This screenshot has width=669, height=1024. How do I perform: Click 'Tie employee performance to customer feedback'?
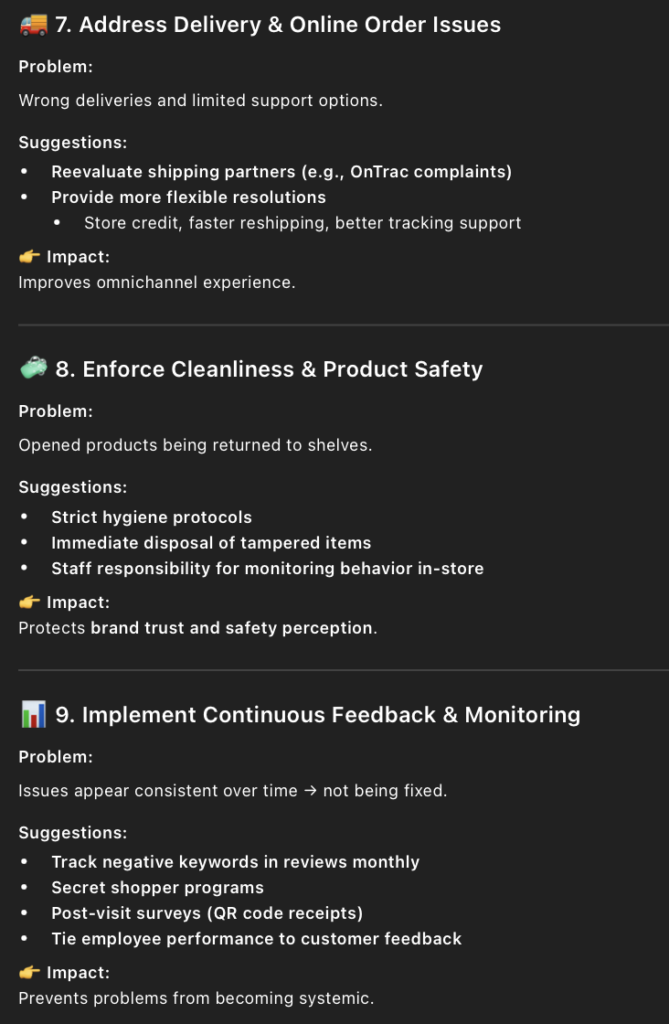pos(256,939)
